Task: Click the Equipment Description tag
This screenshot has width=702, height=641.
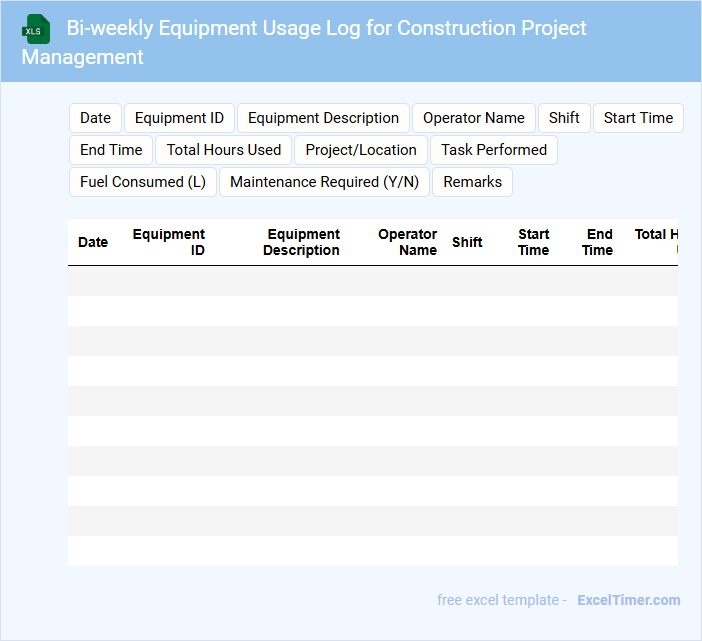Action: tap(323, 118)
